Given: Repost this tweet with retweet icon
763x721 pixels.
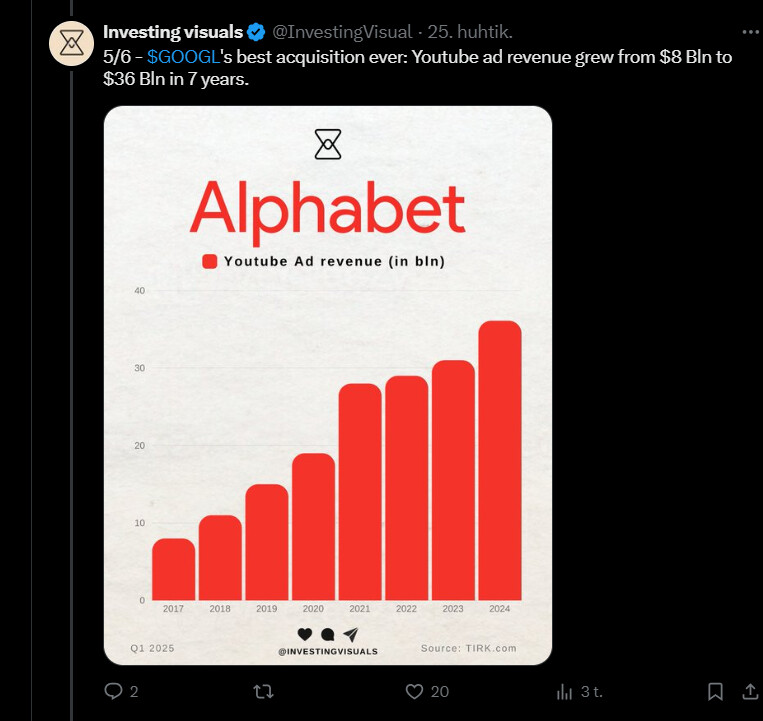Looking at the screenshot, I should pyautogui.click(x=264, y=691).
